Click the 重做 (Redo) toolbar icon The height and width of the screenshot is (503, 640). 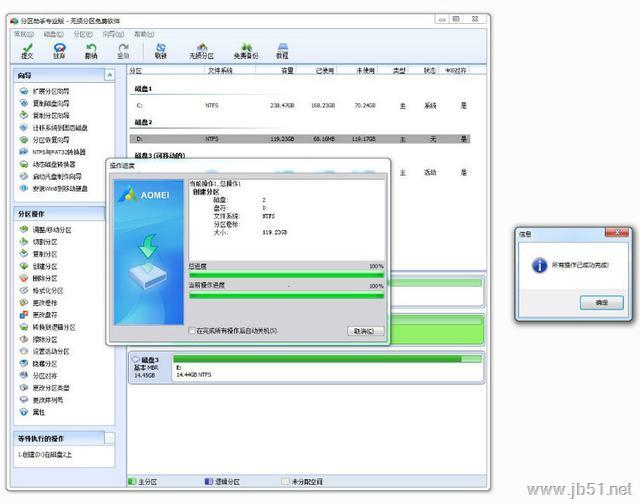[x=123, y=51]
